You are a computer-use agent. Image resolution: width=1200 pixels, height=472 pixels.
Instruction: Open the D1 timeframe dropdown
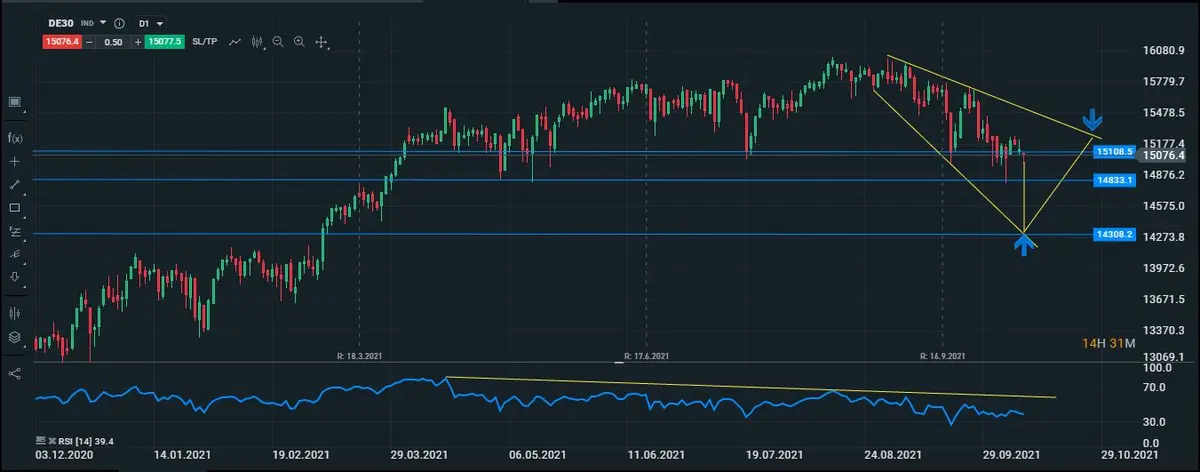[x=151, y=22]
